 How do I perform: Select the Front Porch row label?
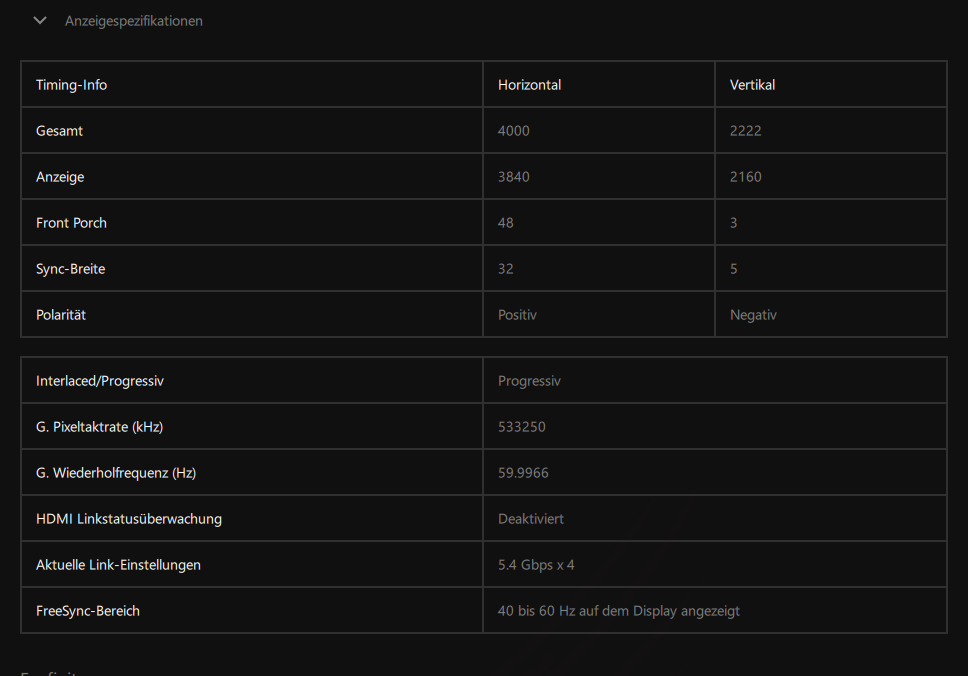[71, 223]
